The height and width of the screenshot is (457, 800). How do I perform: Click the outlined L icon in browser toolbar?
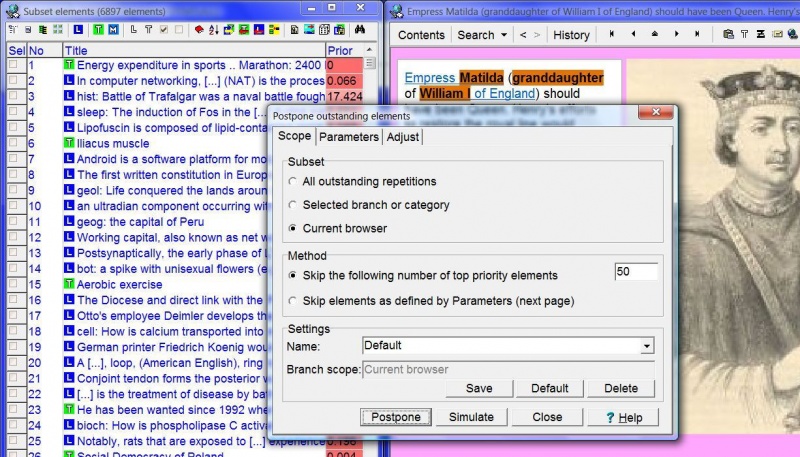[x=134, y=30]
